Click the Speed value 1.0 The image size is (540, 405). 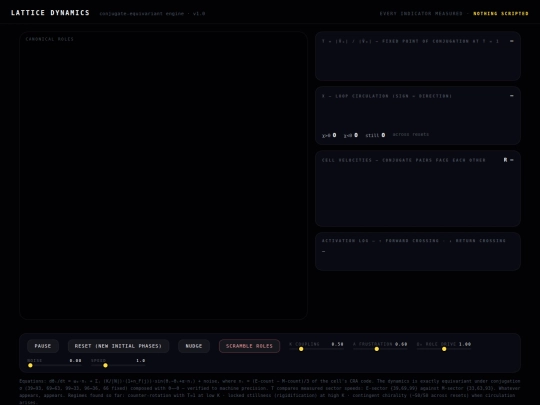[141, 361]
